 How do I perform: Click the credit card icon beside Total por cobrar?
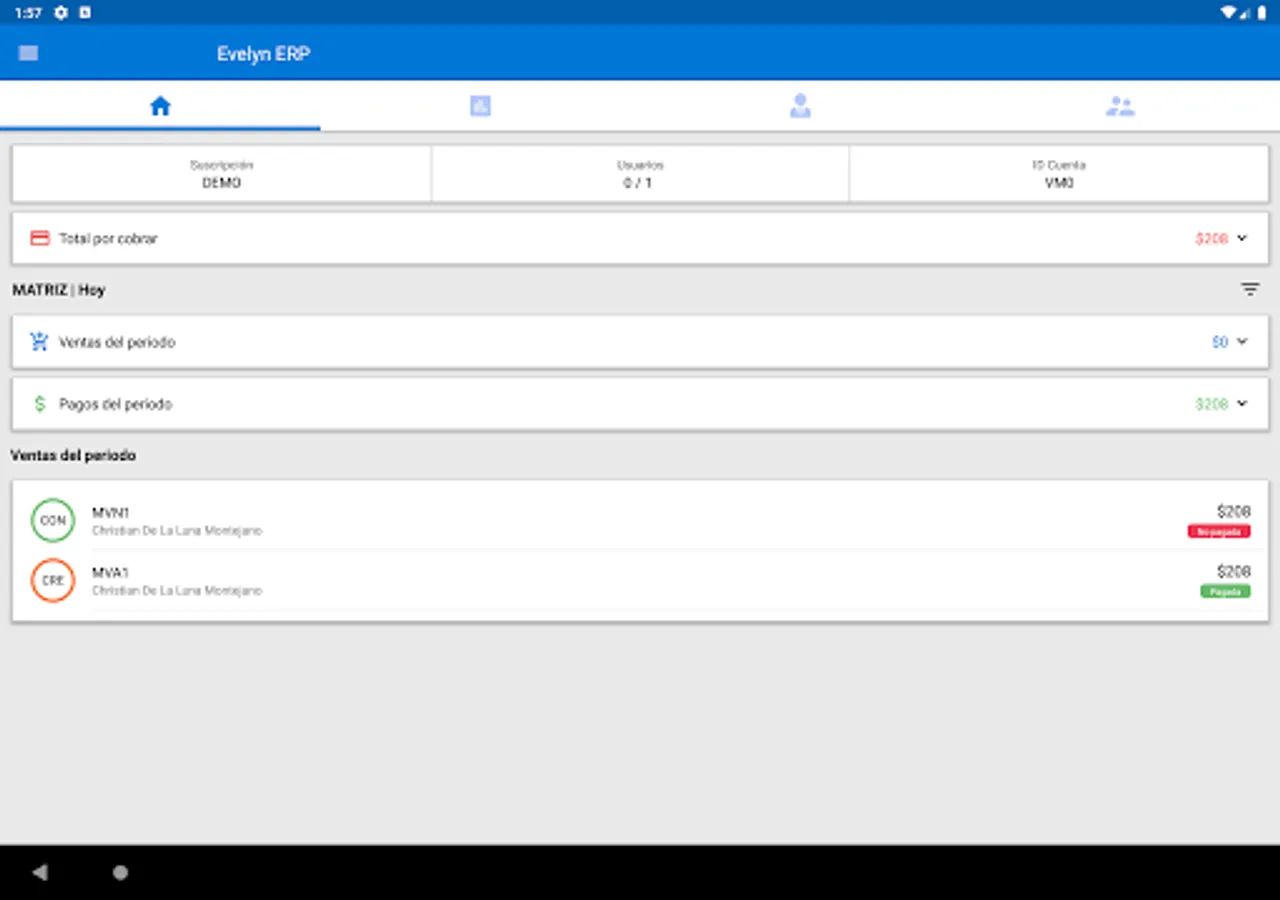pyautogui.click(x=40, y=238)
